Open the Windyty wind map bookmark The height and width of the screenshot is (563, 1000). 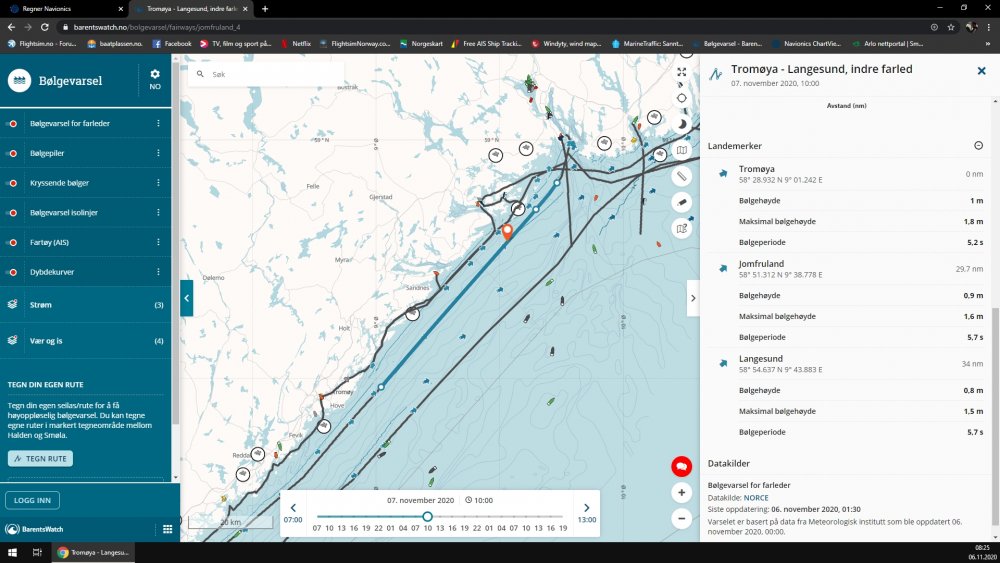pyautogui.click(x=566, y=43)
